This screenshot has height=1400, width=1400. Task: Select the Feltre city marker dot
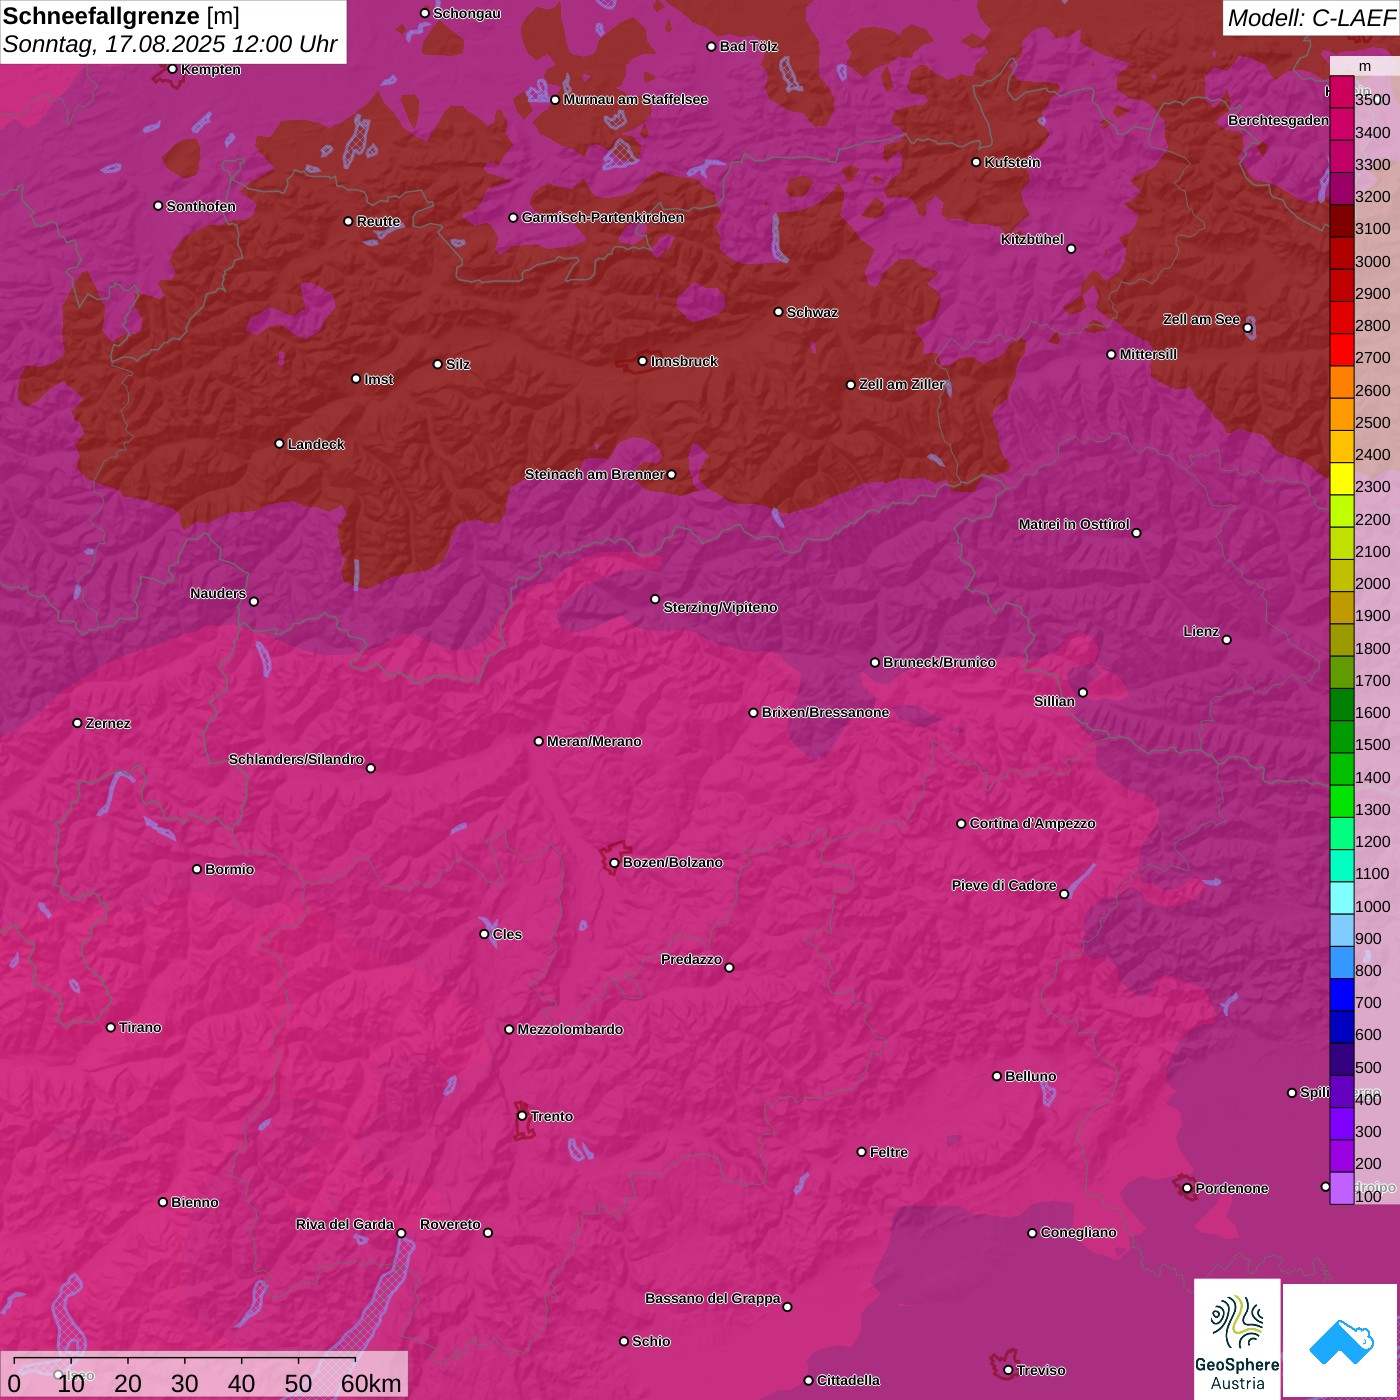click(862, 1152)
